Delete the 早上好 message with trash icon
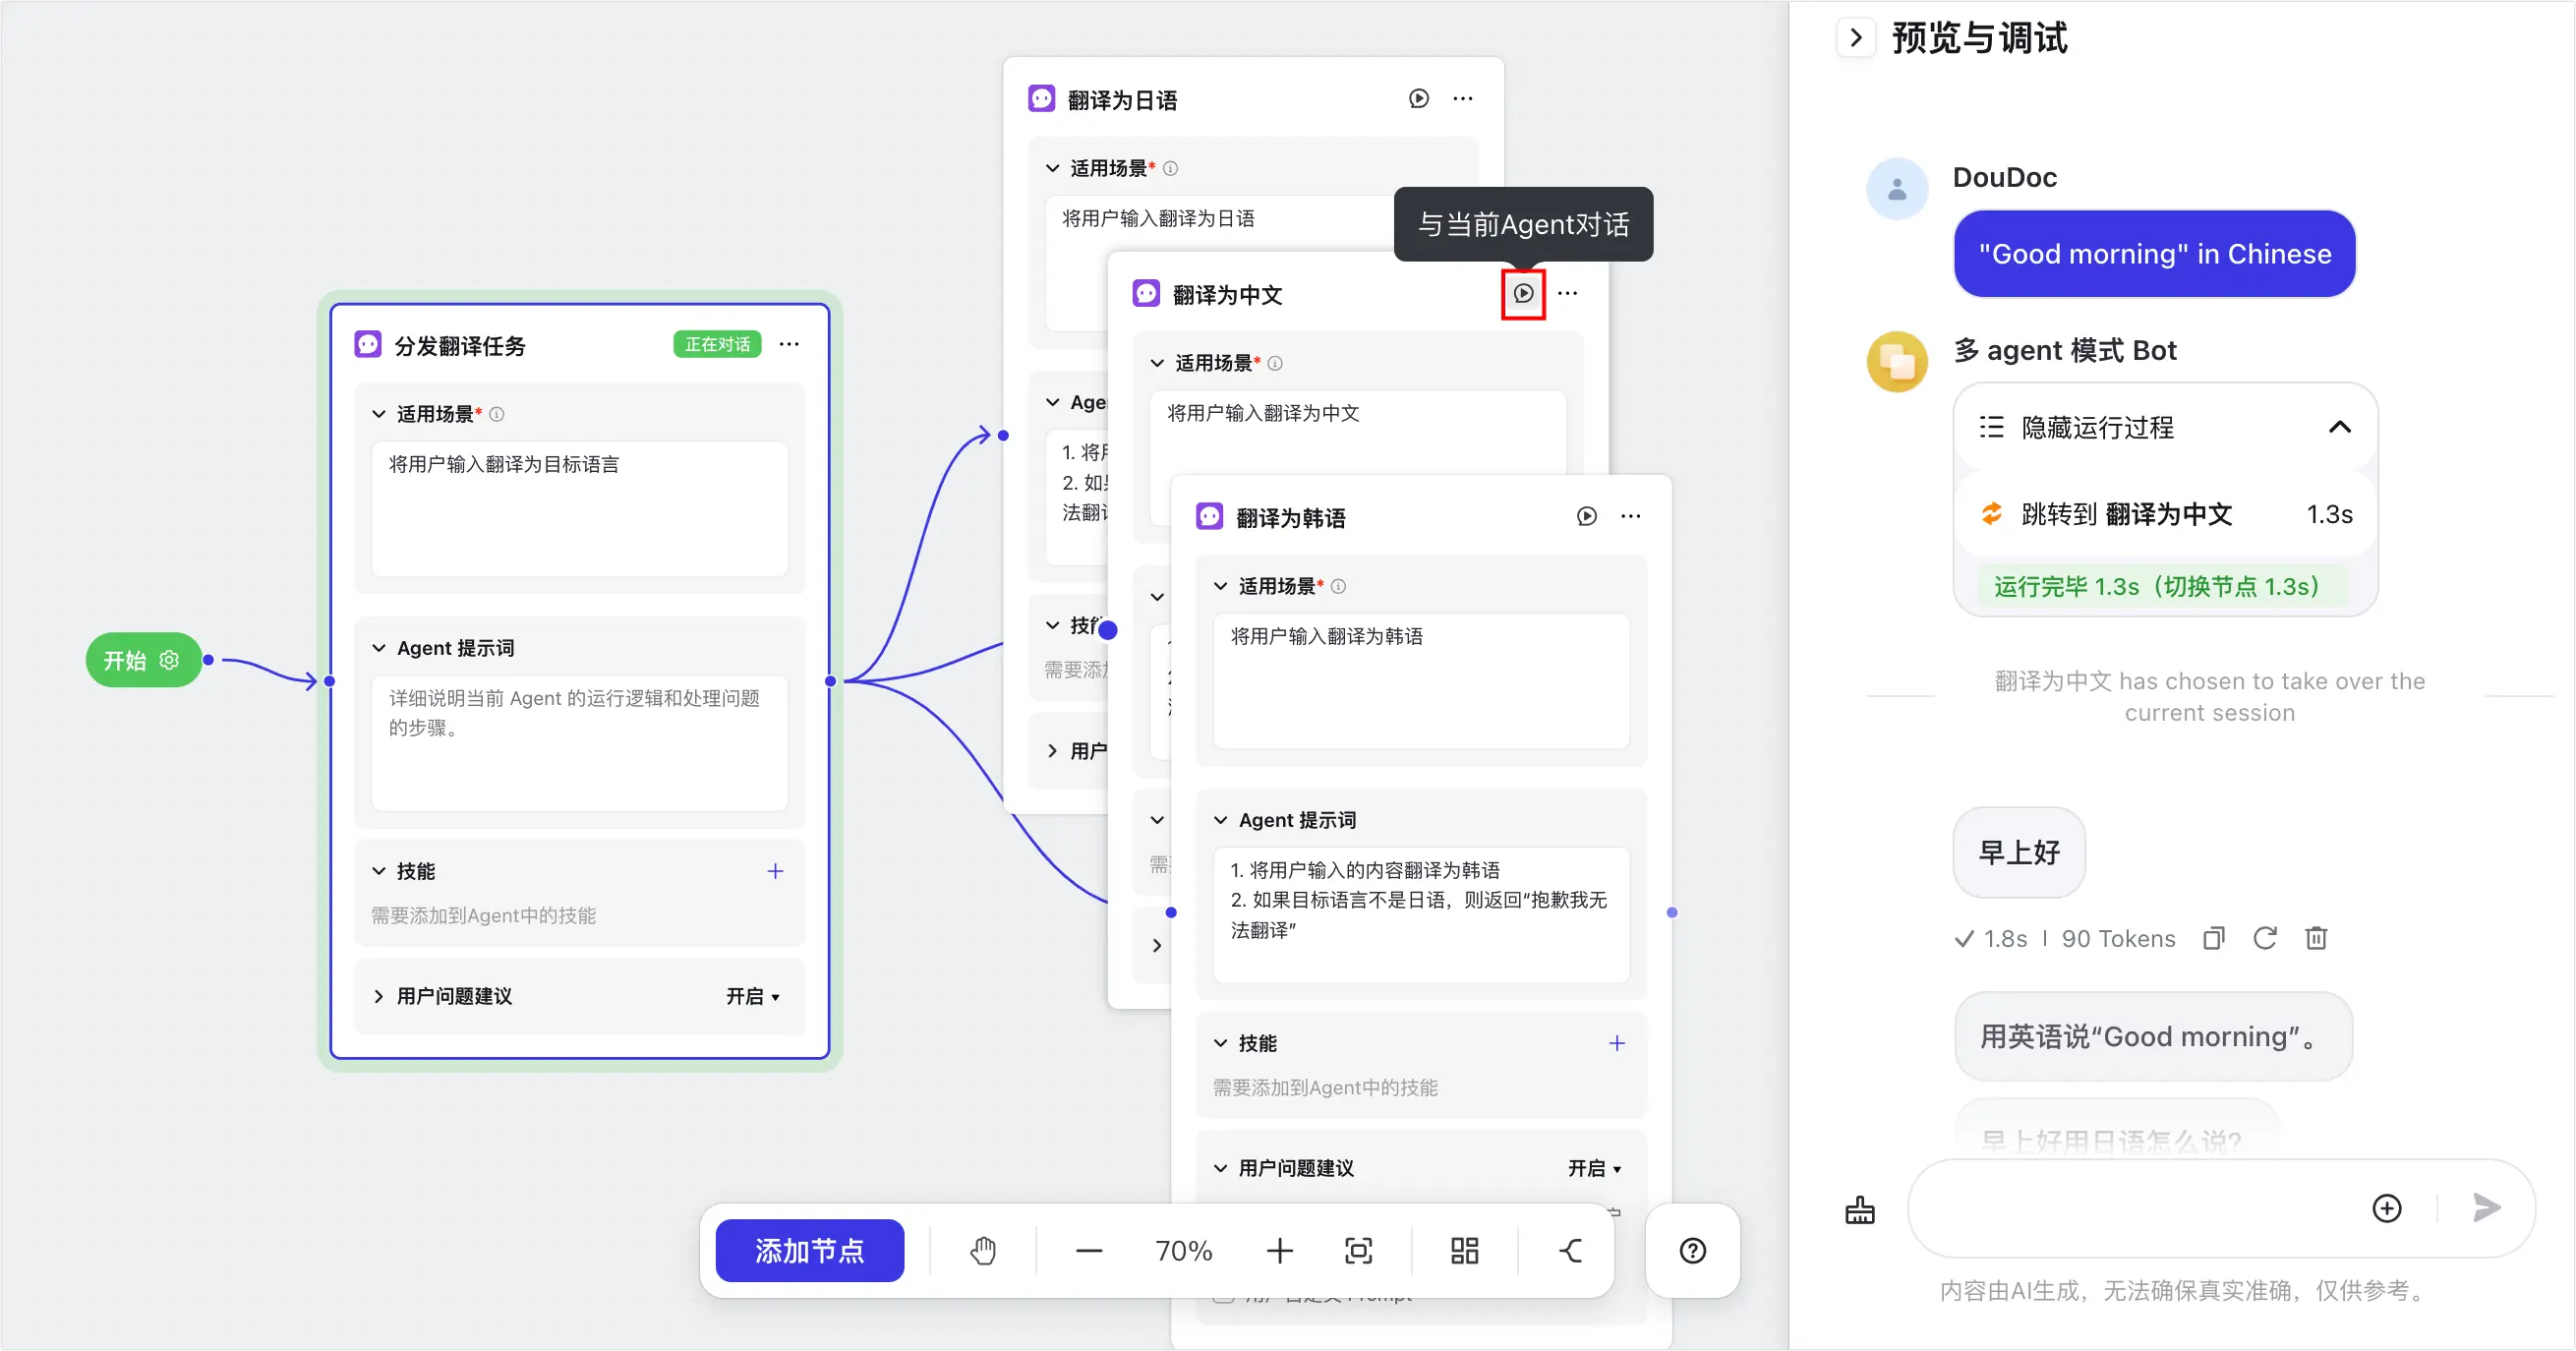2576x1351 pixels. (x=2318, y=938)
